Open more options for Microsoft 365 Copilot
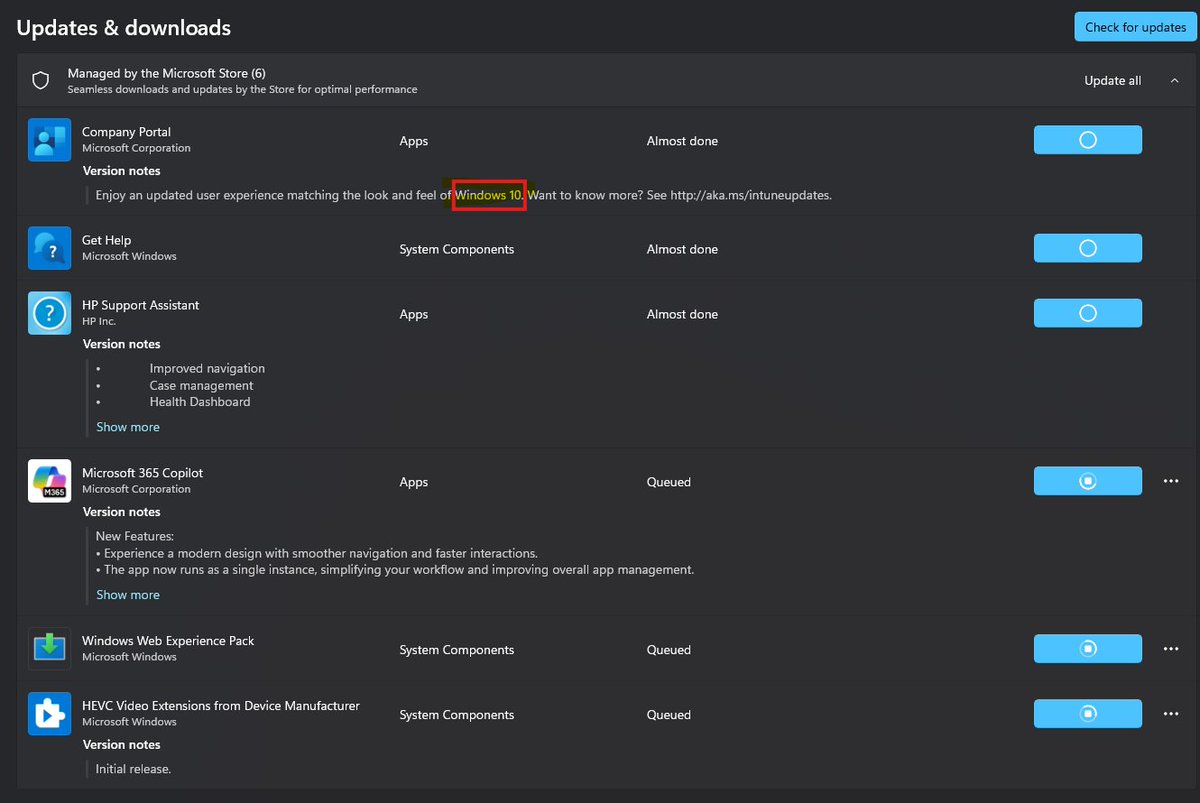This screenshot has height=803, width=1200. point(1171,481)
